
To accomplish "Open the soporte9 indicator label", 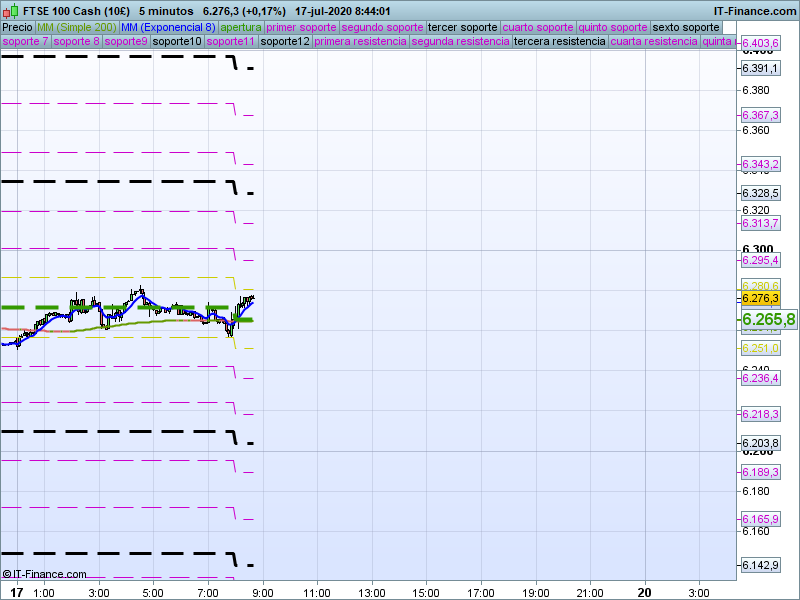I will pos(126,41).
